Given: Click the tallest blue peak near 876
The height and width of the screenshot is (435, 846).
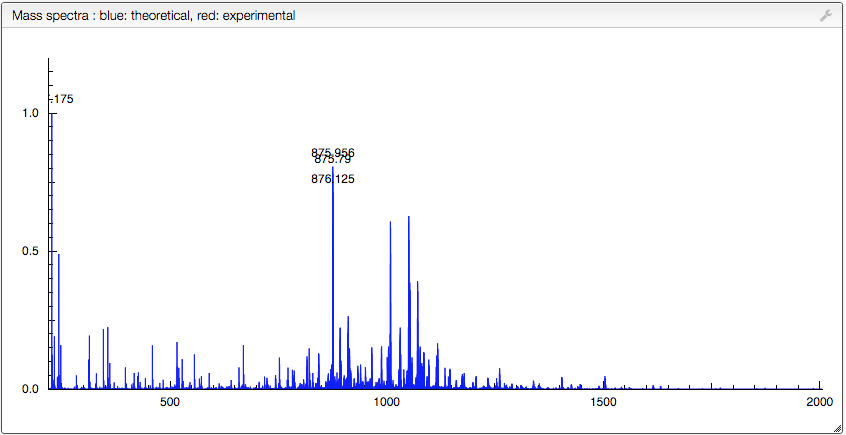Looking at the screenshot, I should [332, 278].
